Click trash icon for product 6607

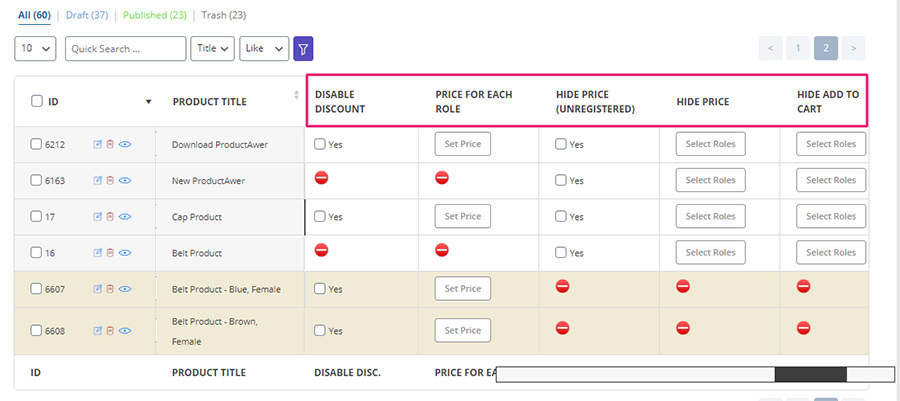click(x=110, y=289)
